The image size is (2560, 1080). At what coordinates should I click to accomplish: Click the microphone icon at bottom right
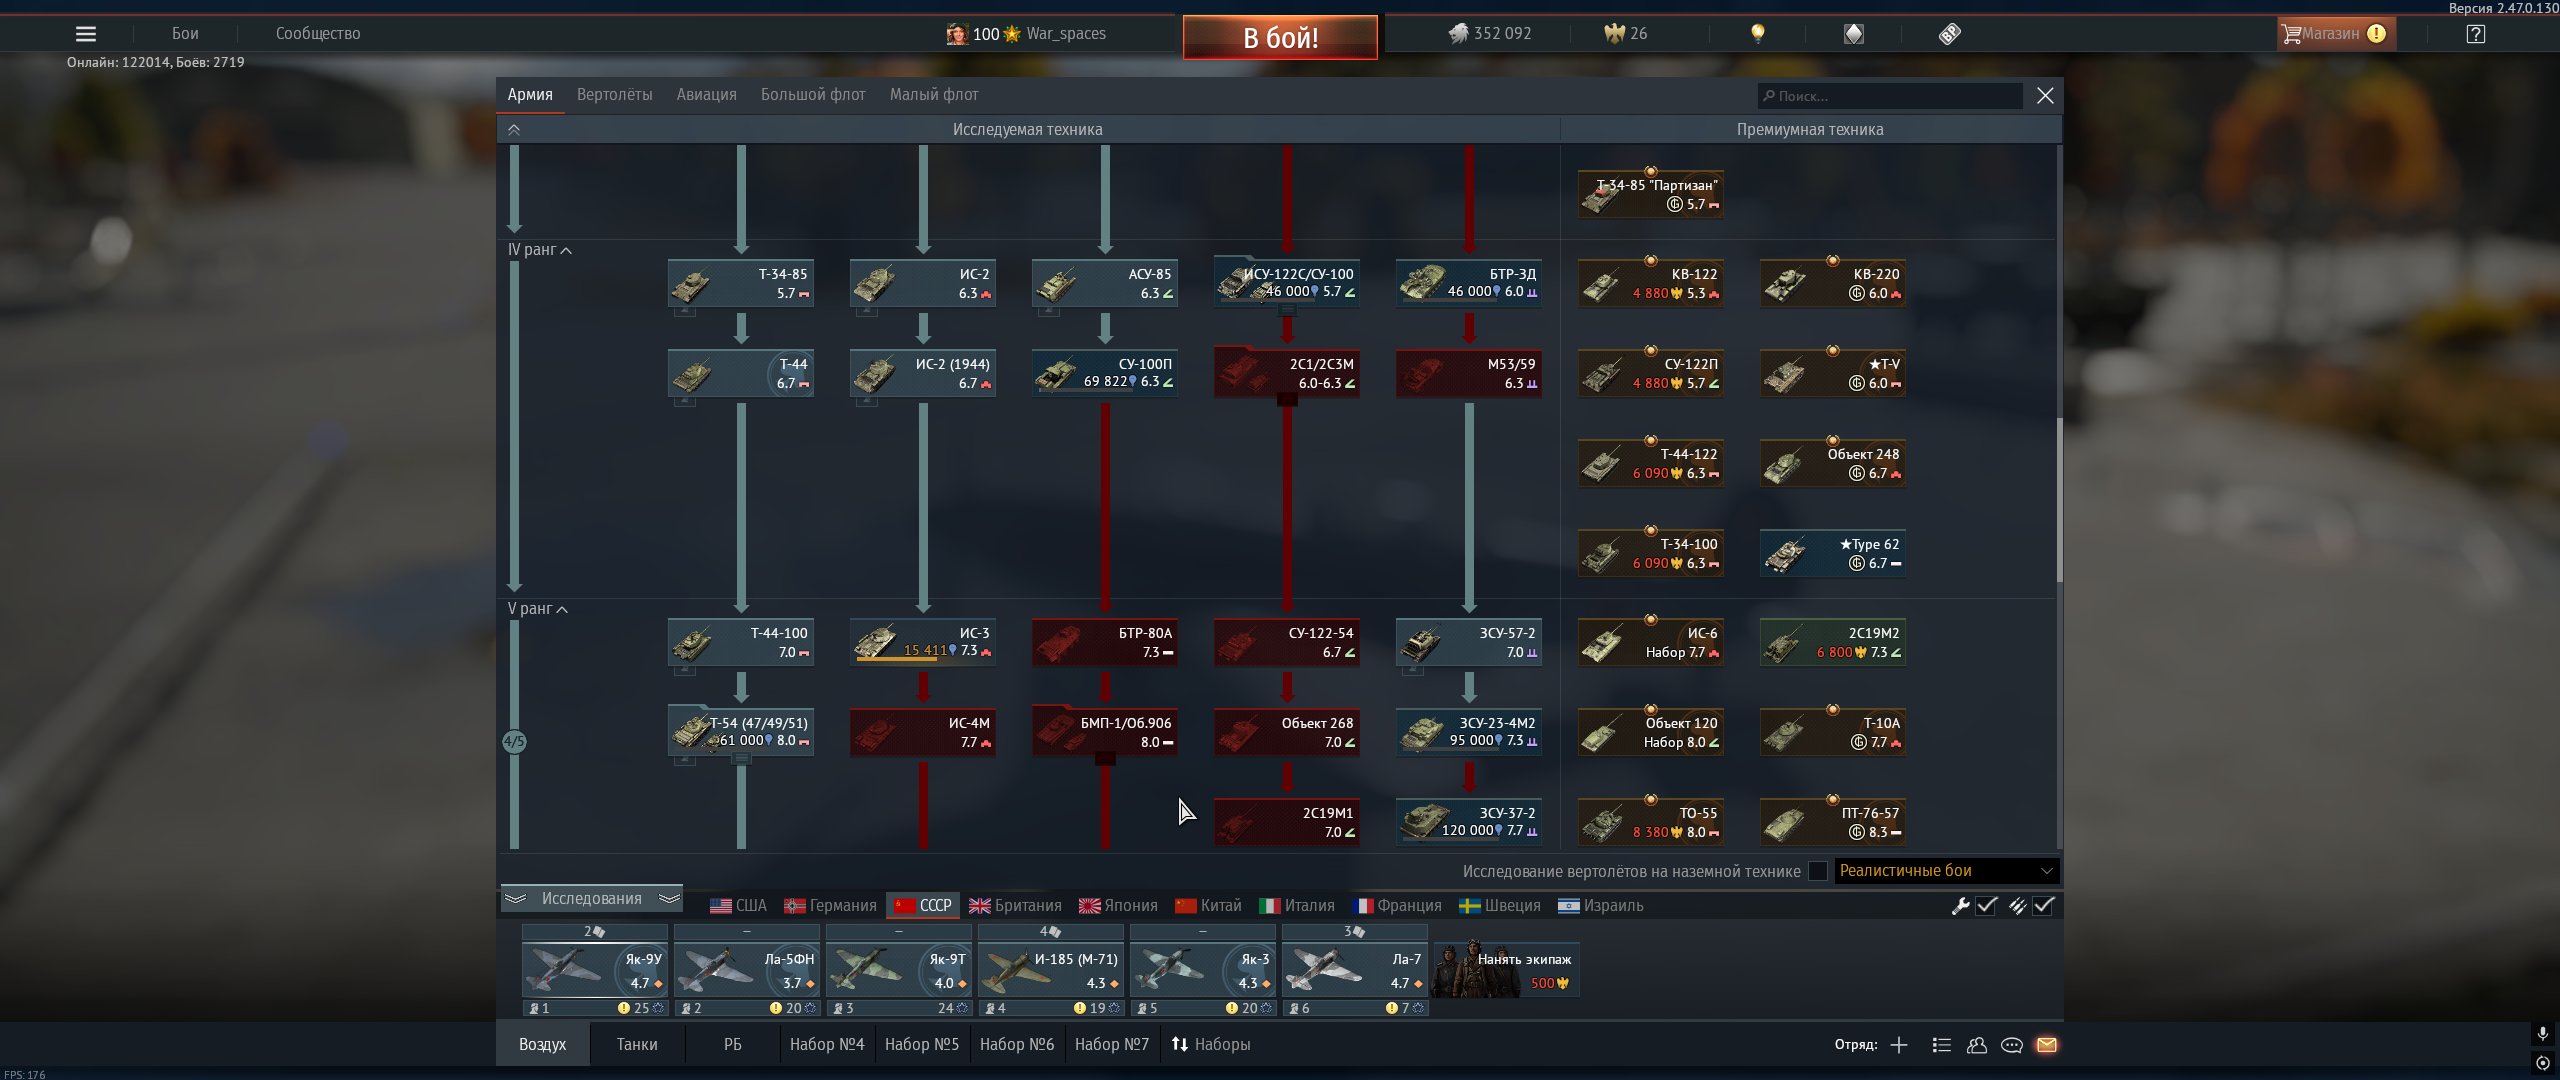coord(2542,1034)
